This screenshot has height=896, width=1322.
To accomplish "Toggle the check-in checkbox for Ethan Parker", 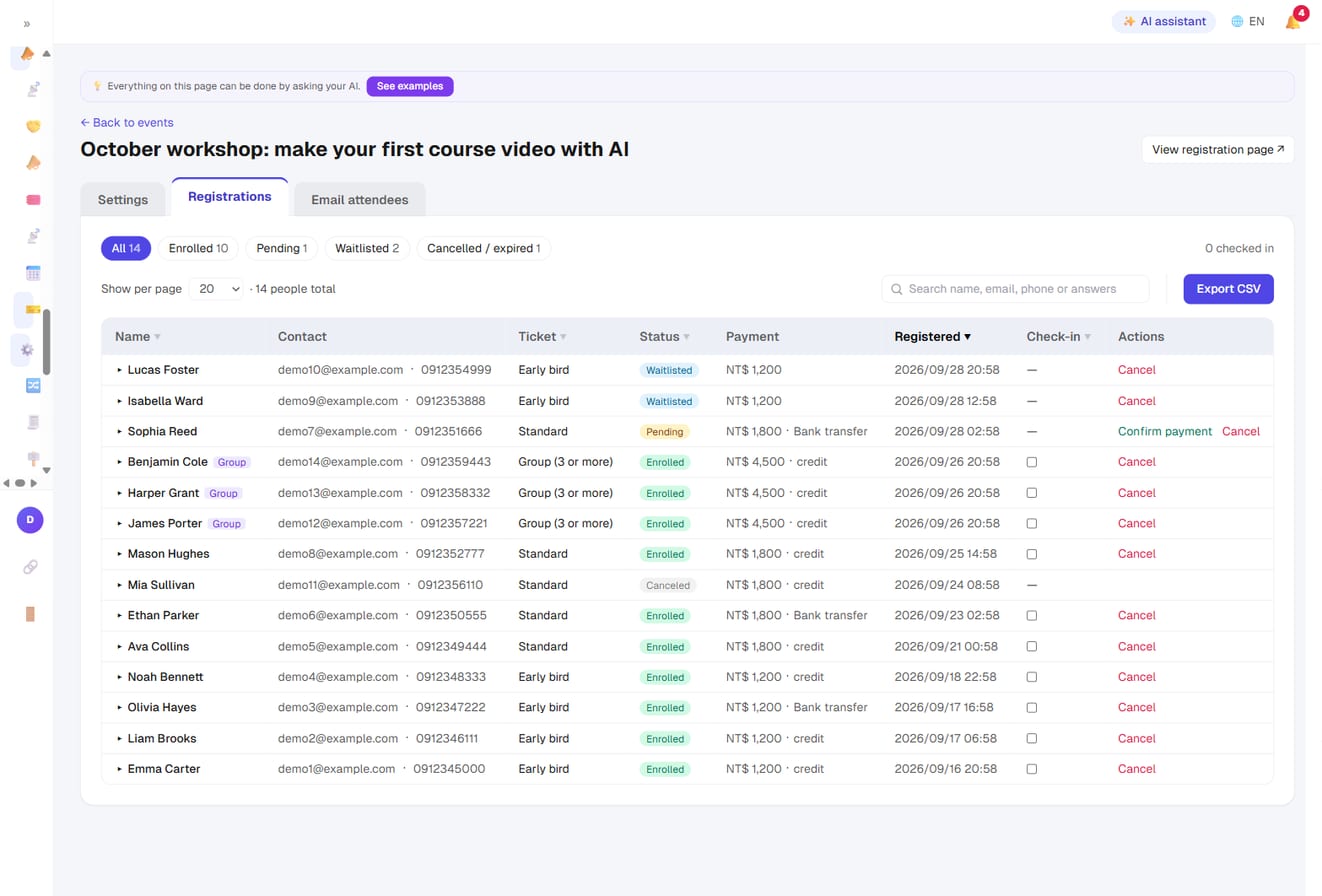I will tap(1032, 616).
